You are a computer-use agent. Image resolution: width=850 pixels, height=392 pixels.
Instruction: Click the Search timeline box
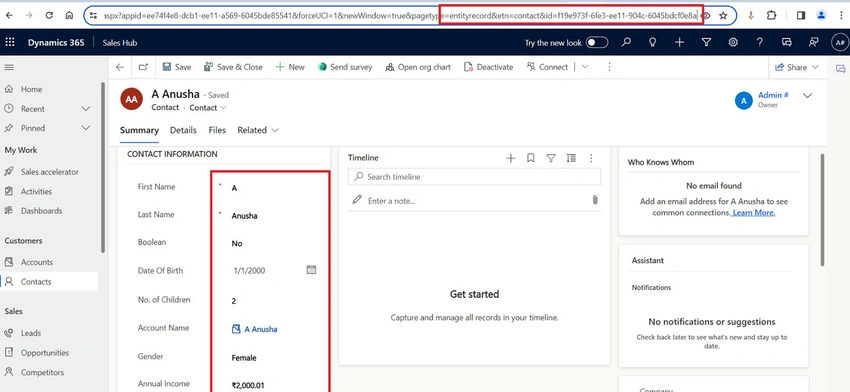(x=474, y=177)
